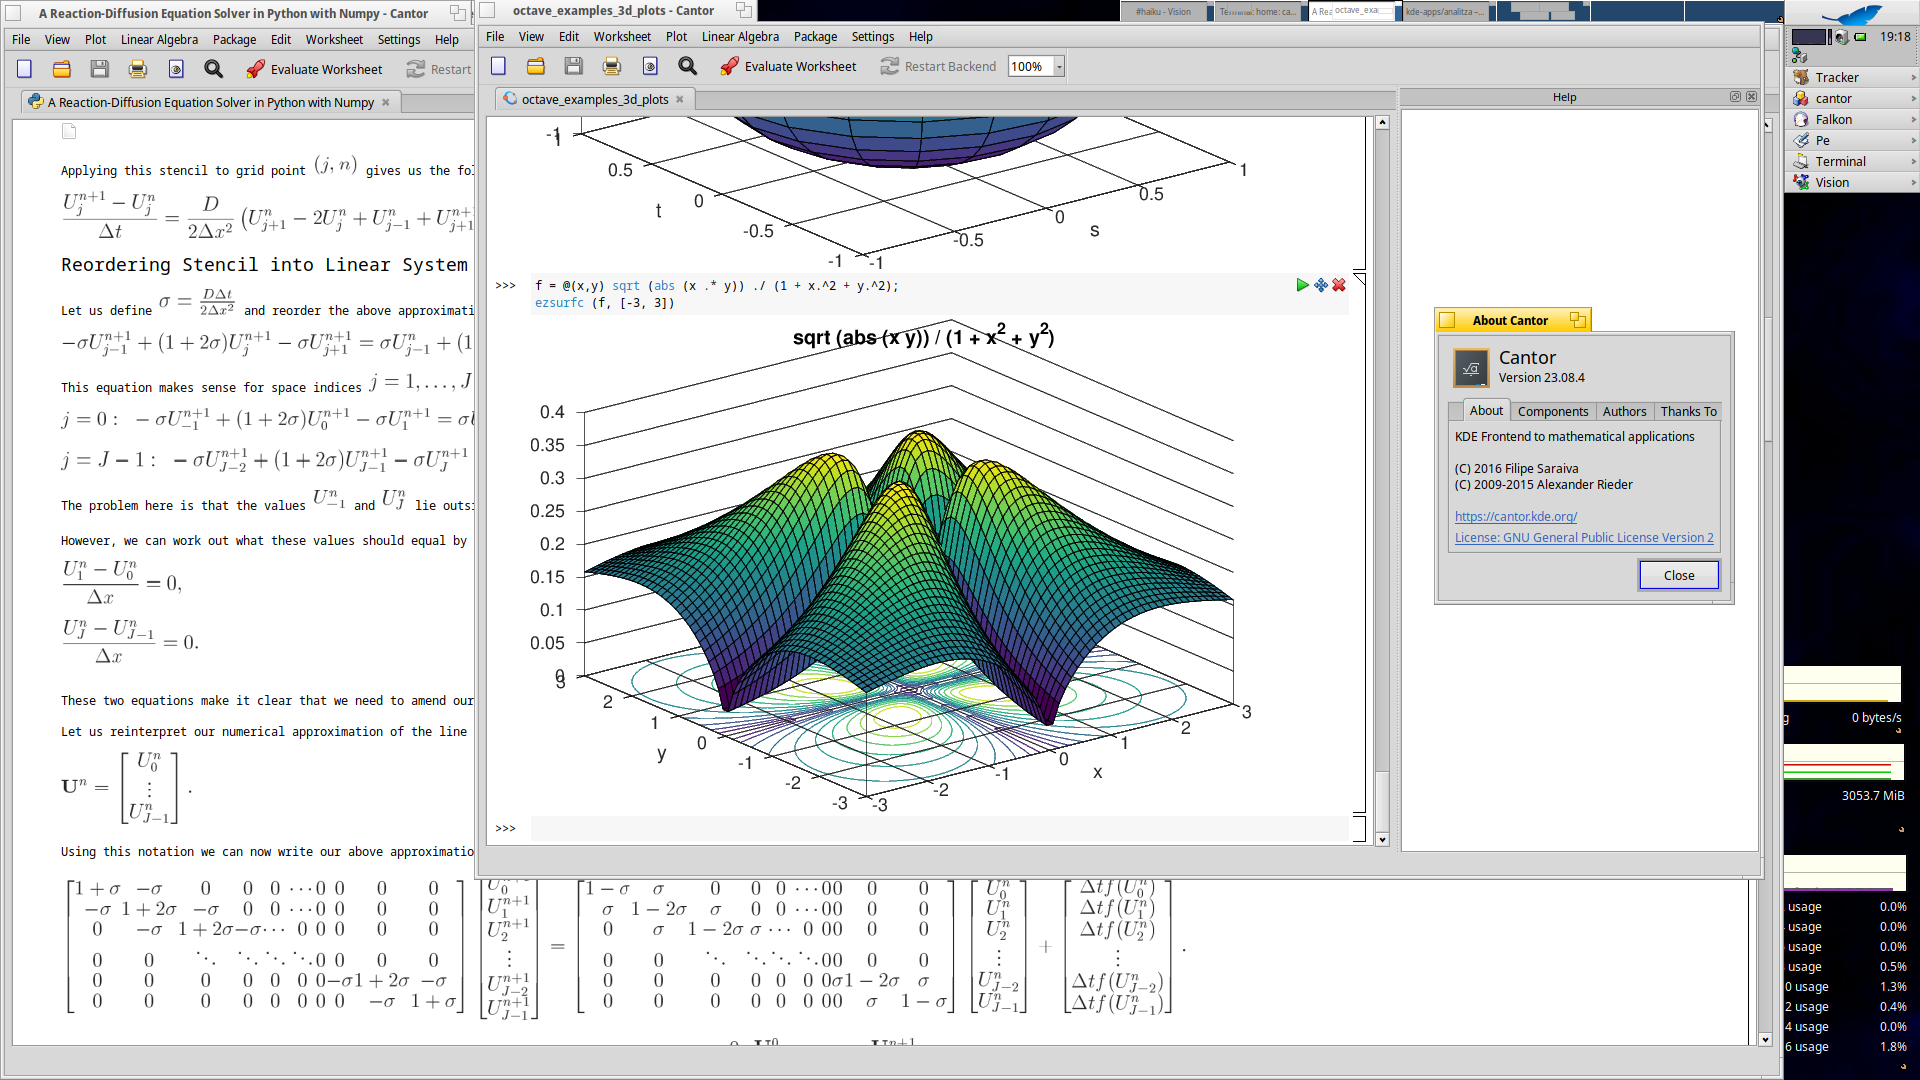
Task: Close the Help panel
Action: pos(1751,97)
